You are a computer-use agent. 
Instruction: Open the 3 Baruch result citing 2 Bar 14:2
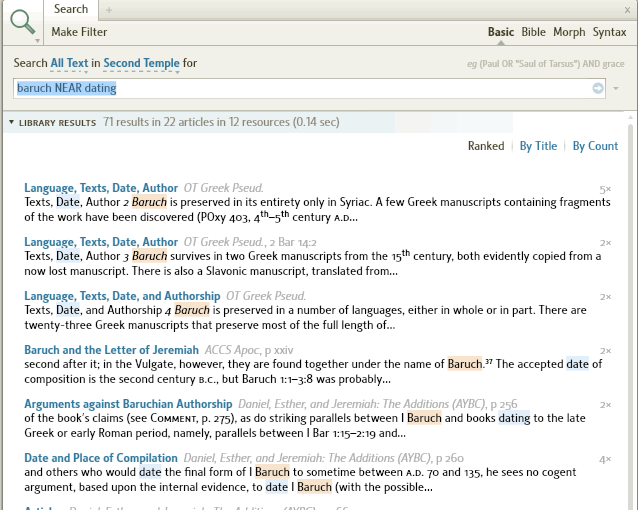101,242
